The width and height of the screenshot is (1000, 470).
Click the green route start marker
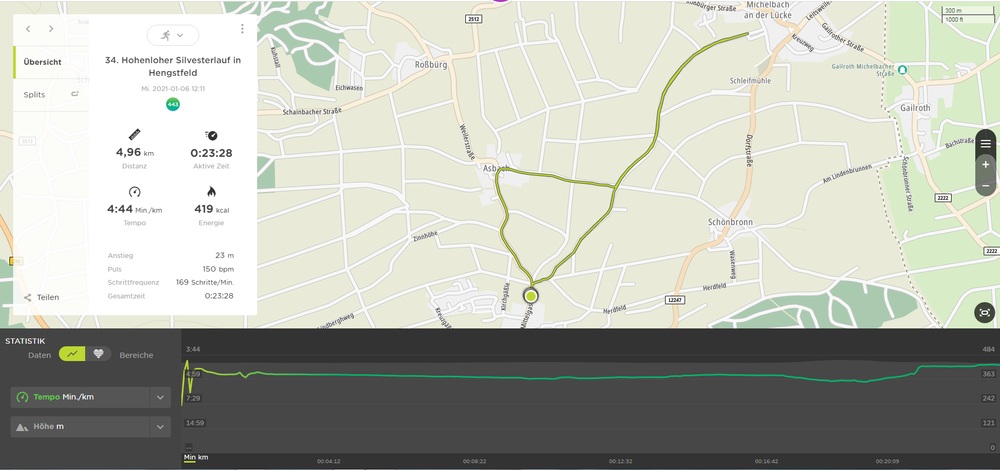530,296
